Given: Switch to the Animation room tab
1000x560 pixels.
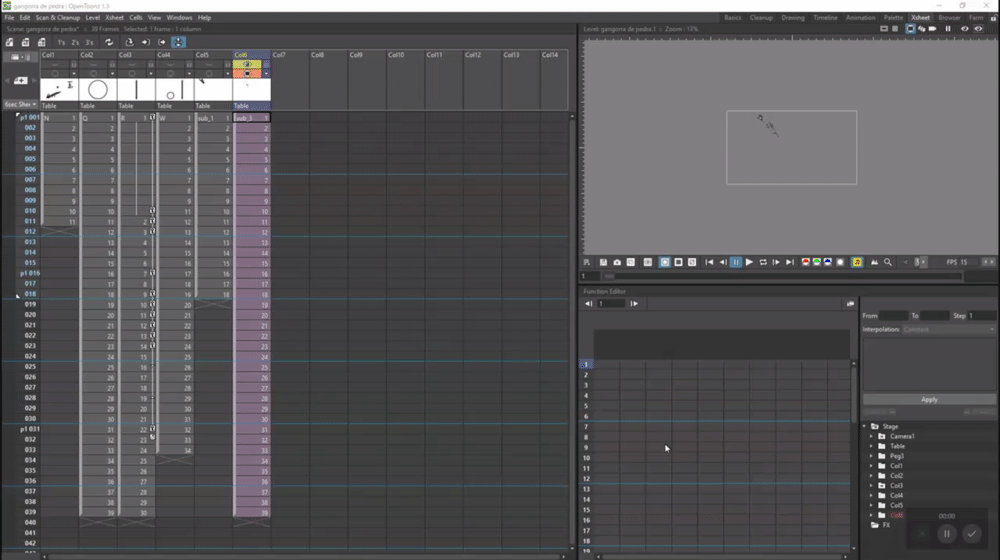Looking at the screenshot, I should tap(860, 18).
